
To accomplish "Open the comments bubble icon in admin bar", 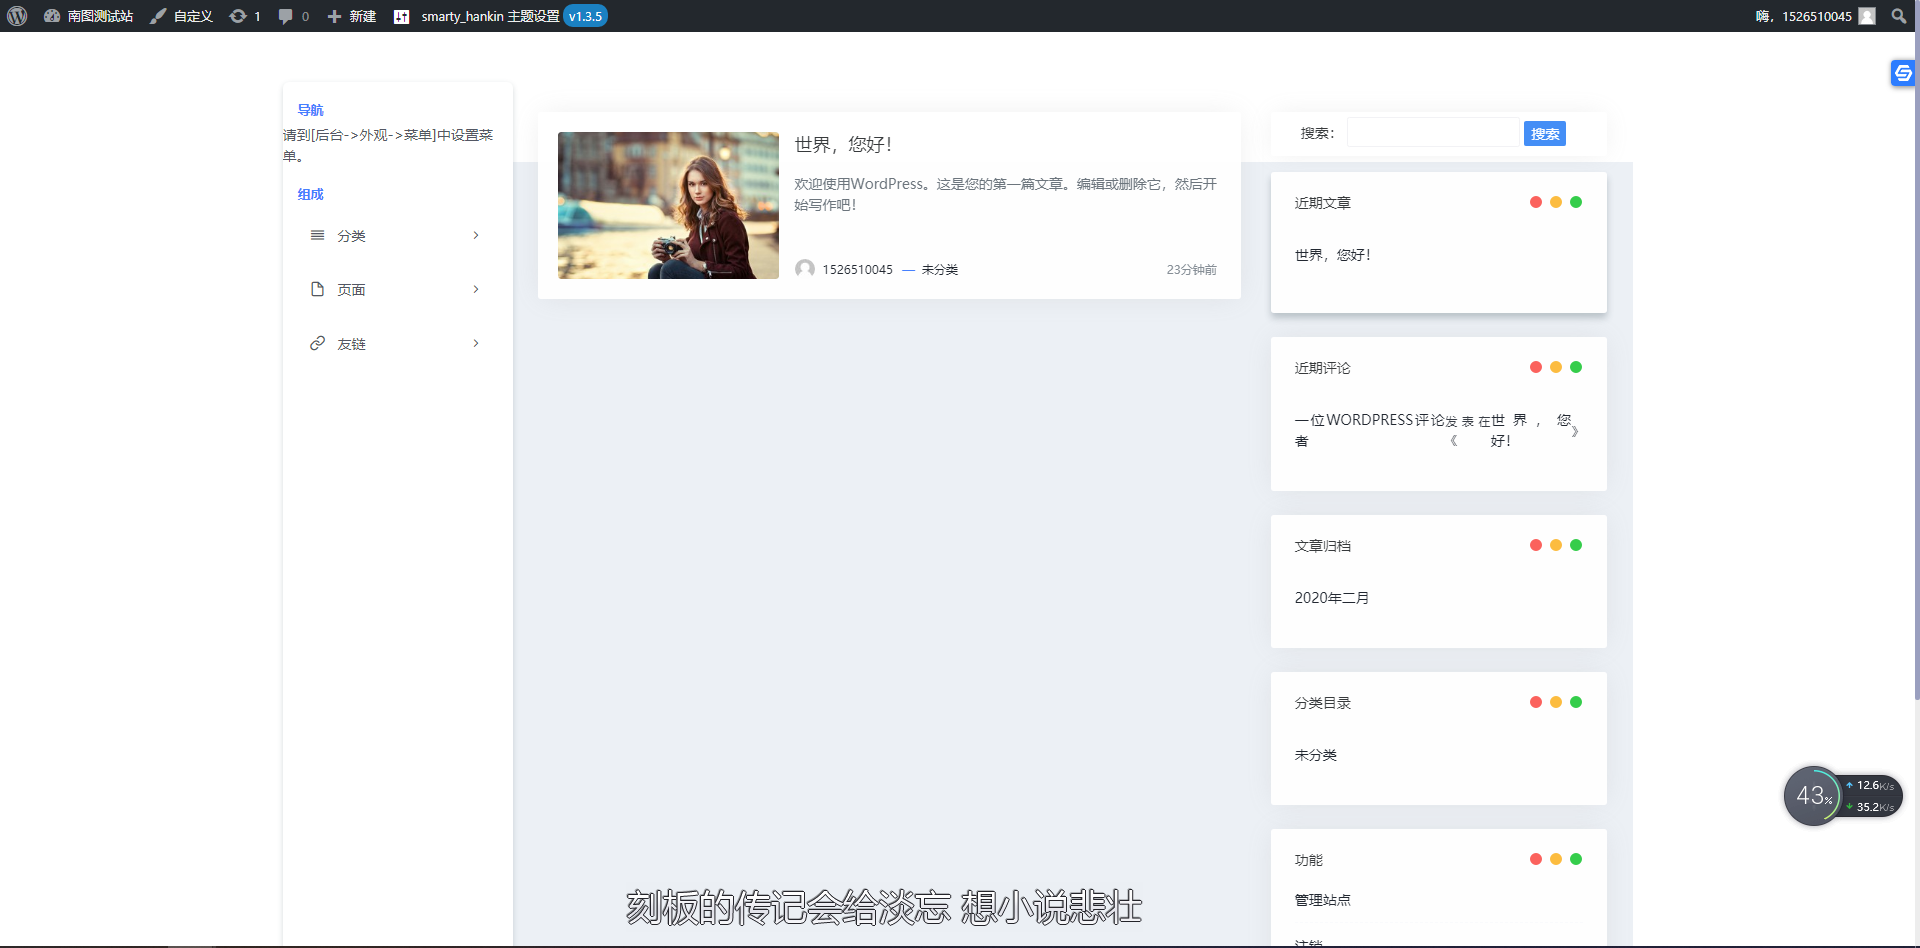I will coord(292,15).
